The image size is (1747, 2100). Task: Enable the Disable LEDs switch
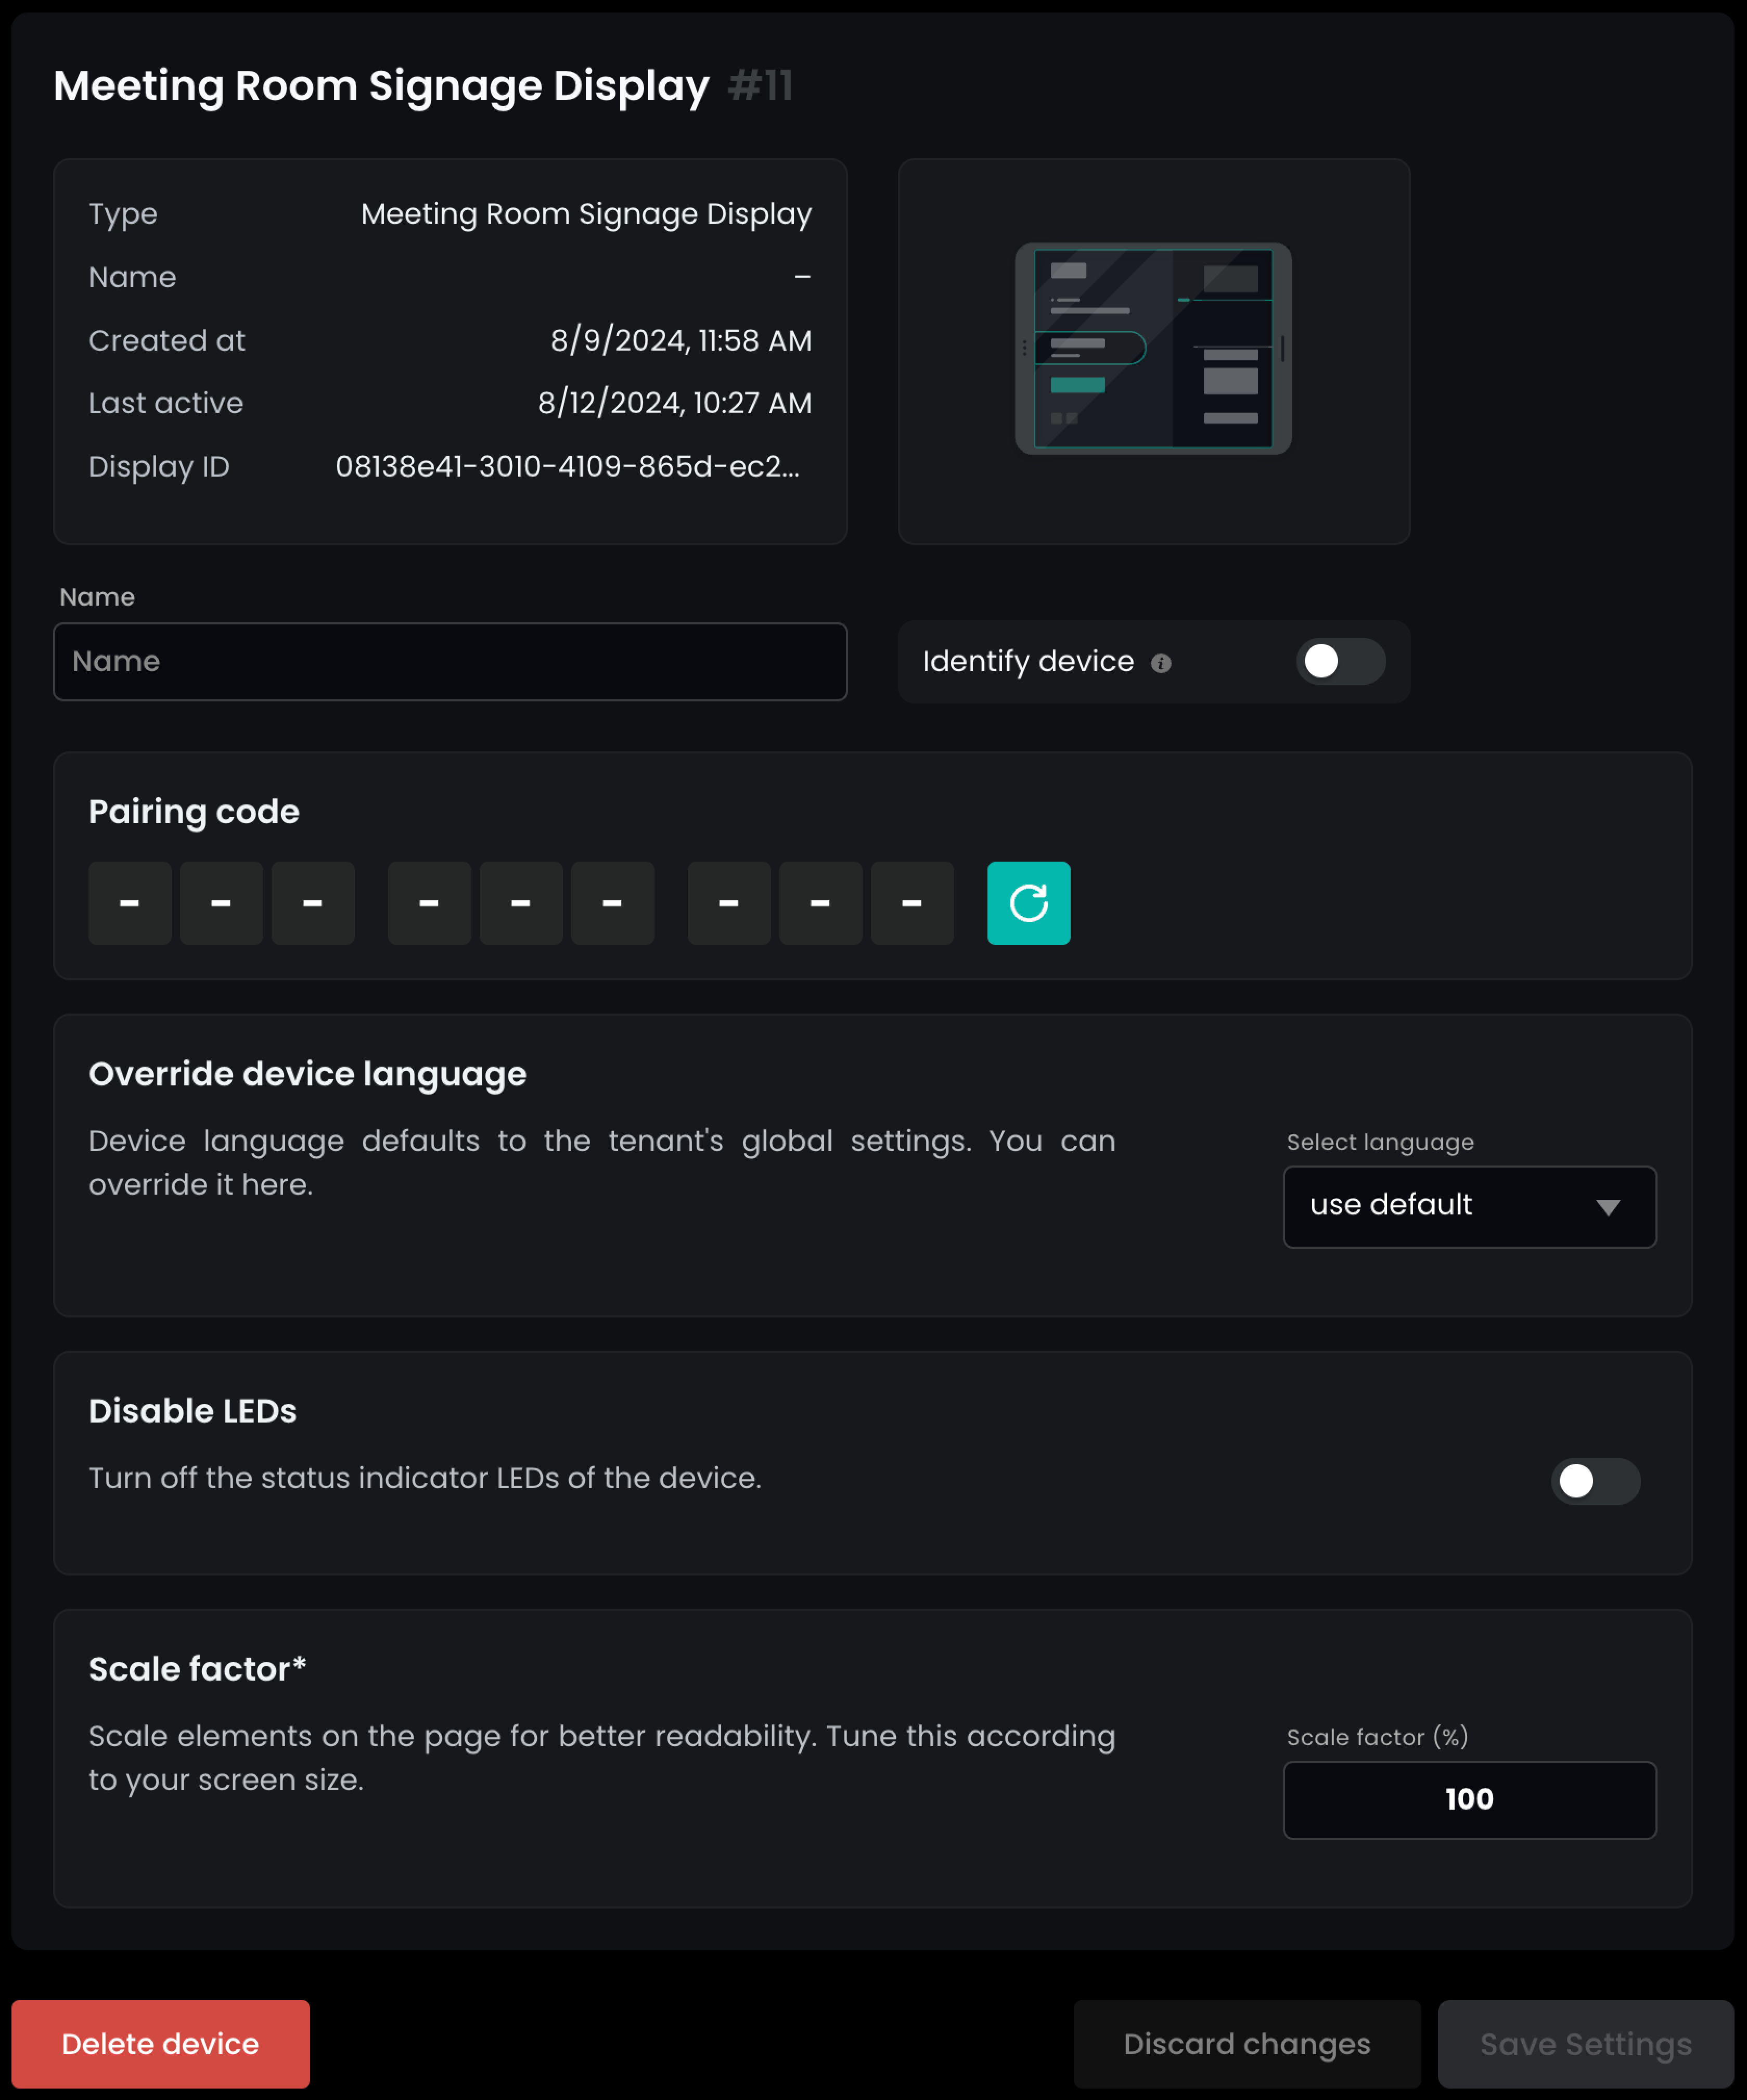pyautogui.click(x=1594, y=1480)
